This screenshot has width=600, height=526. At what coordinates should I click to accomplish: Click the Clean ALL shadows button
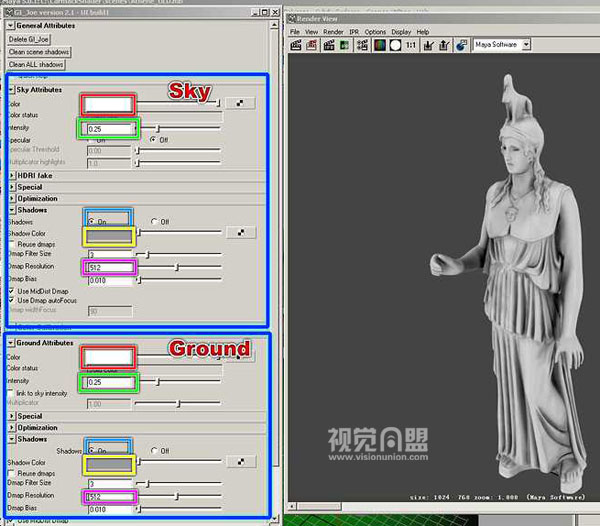click(36, 65)
